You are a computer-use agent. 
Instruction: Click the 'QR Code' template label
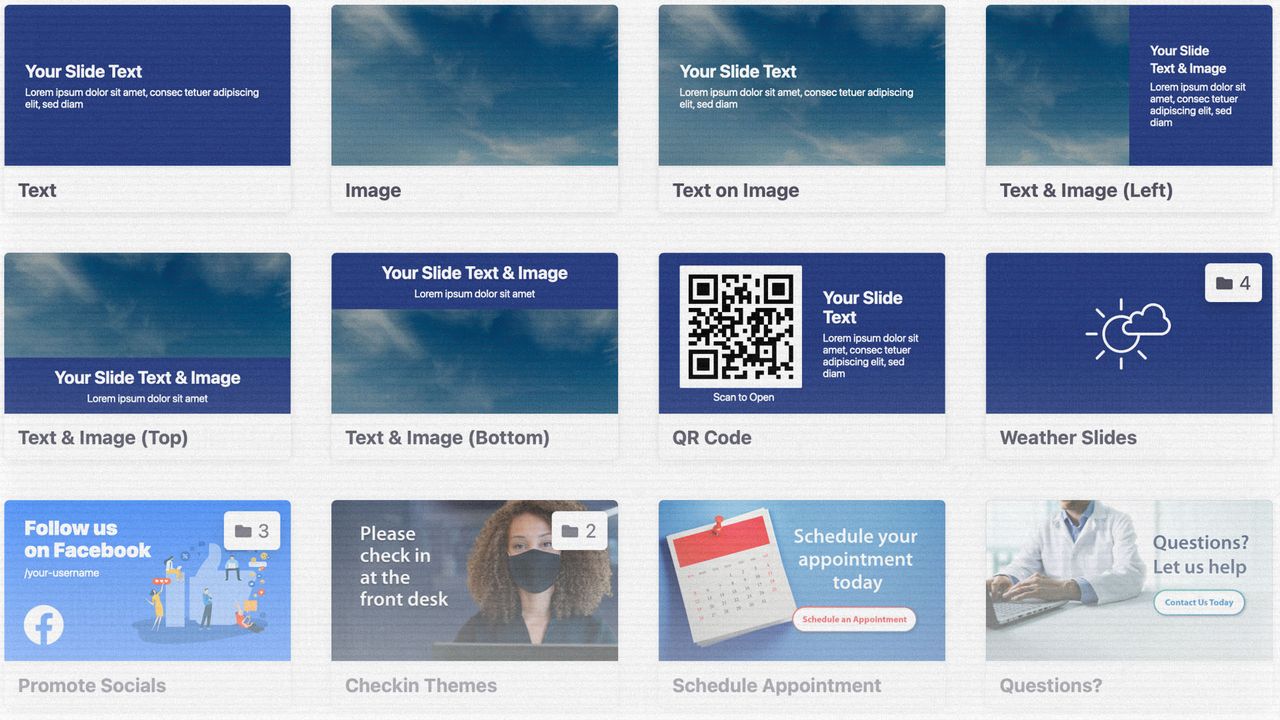(x=712, y=437)
